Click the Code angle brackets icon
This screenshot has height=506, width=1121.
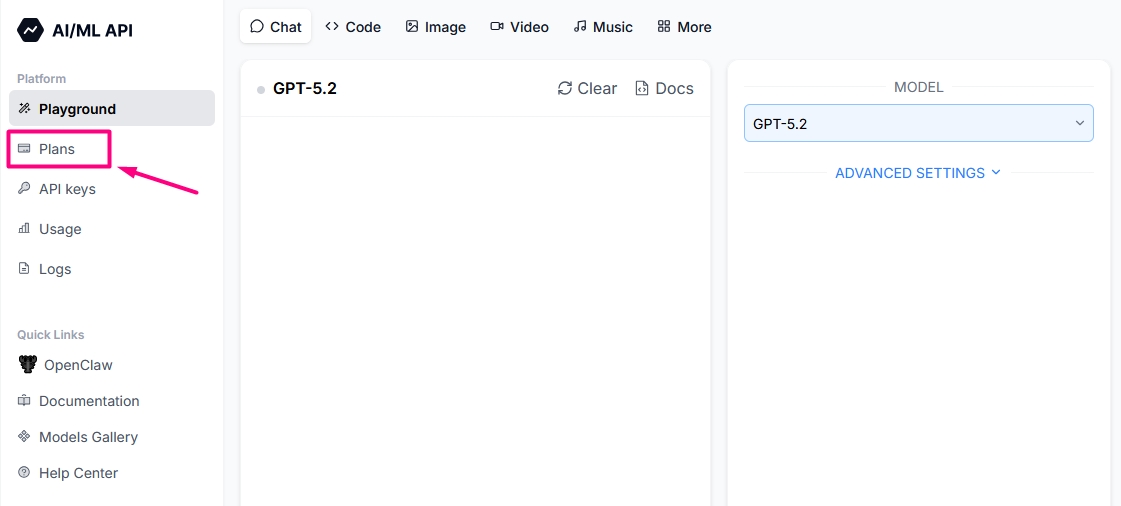332,26
